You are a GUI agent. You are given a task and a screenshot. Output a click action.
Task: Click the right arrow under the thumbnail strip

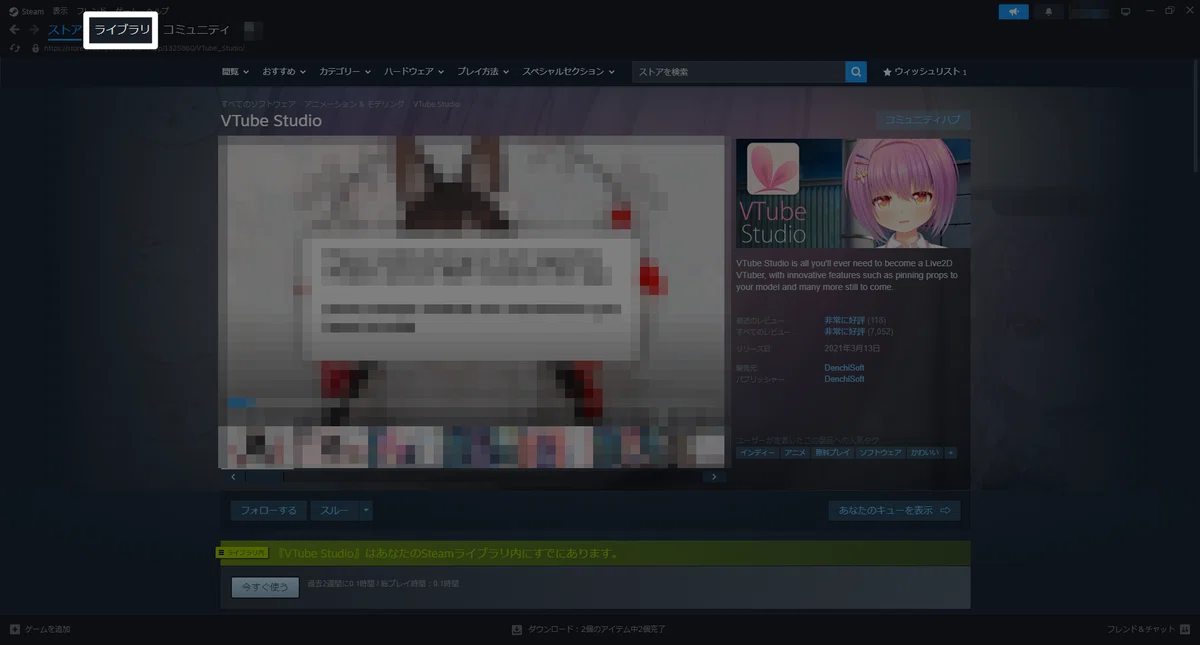pos(713,477)
